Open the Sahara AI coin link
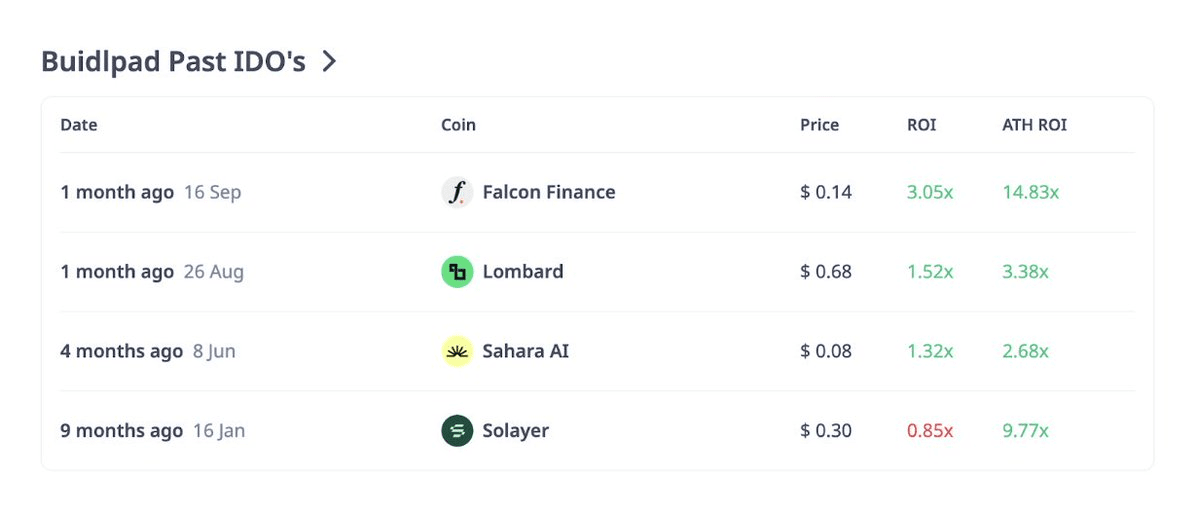The height and width of the screenshot is (514, 1199). 525,351
